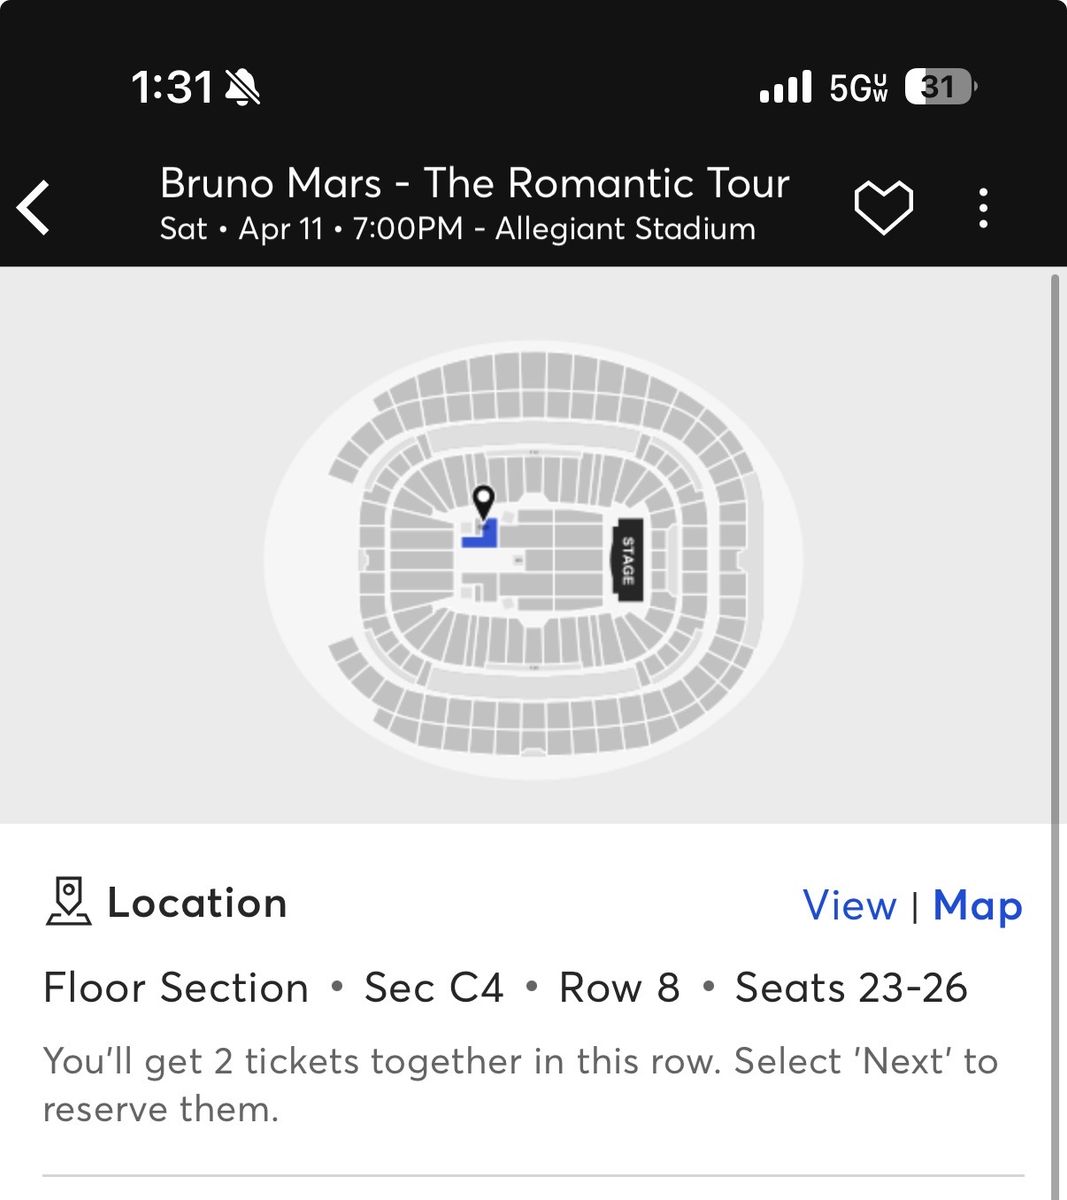
Task: Go back using the back arrow
Action: pos(34,207)
